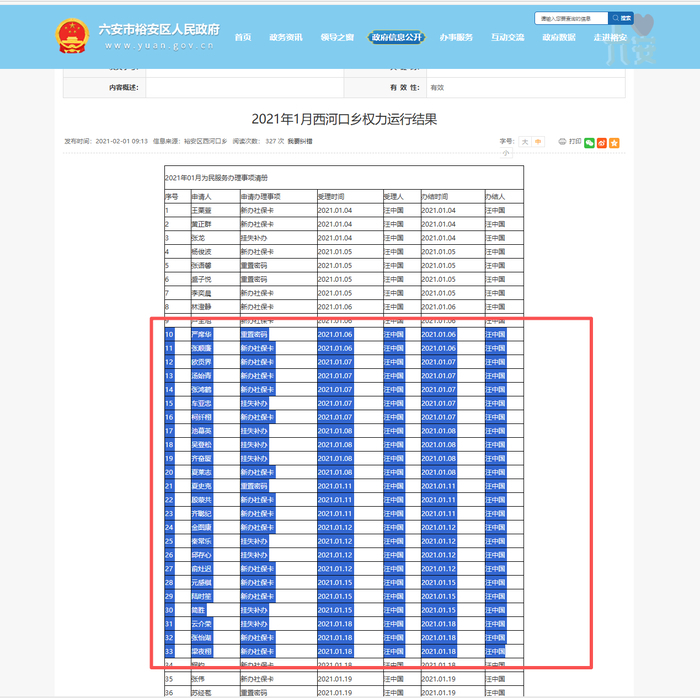700x698 pixels.
Task: Open the 政务资讯 navigation item
Action: coord(286,37)
